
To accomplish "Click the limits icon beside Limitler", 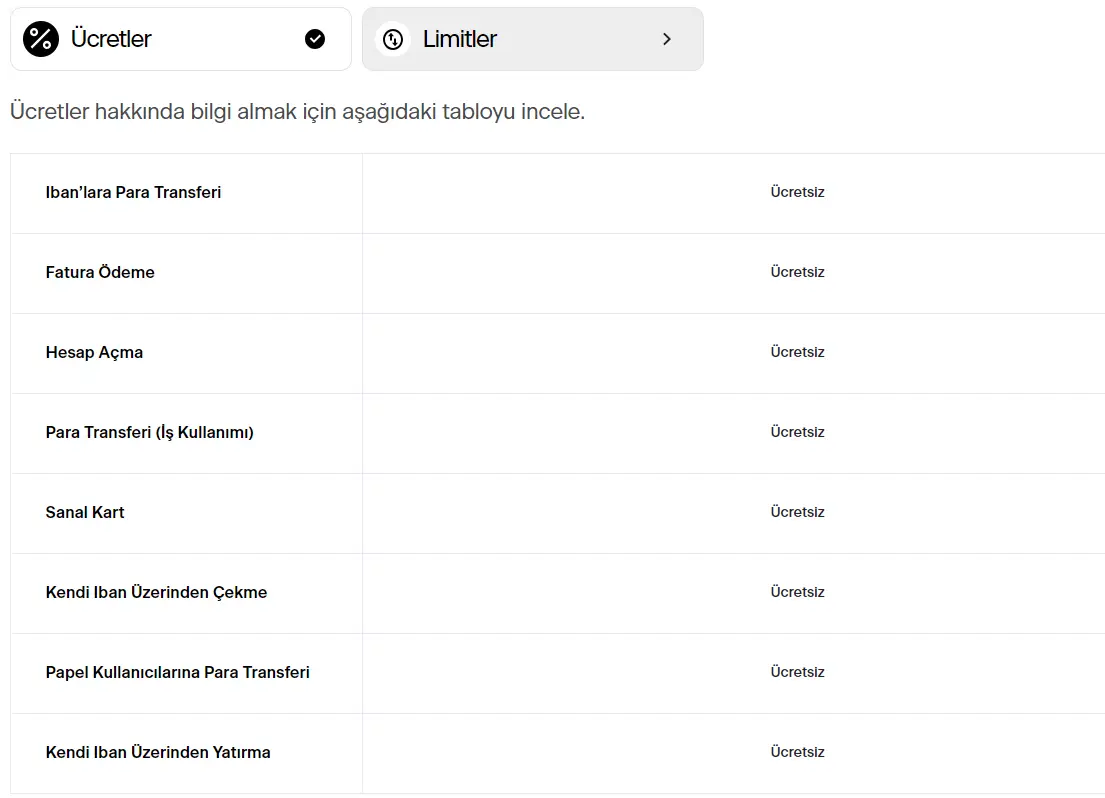I will pos(393,39).
